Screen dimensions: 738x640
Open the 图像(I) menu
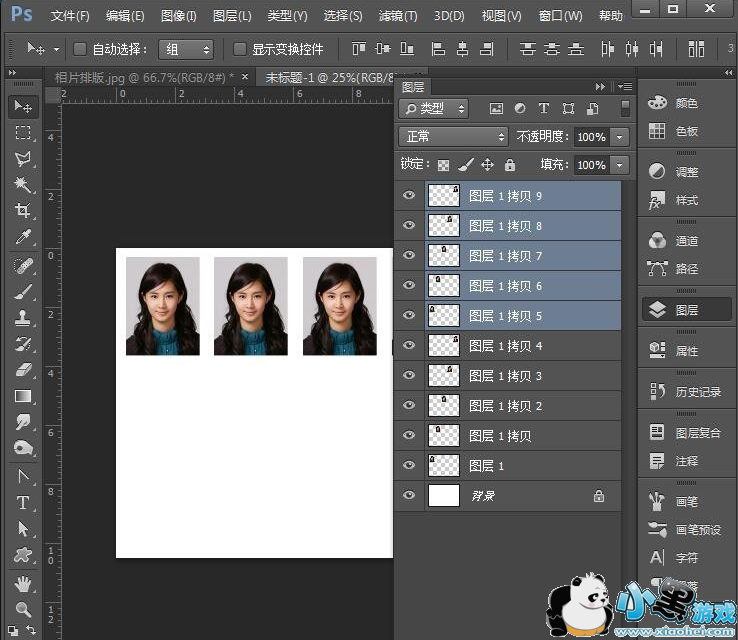click(x=179, y=16)
